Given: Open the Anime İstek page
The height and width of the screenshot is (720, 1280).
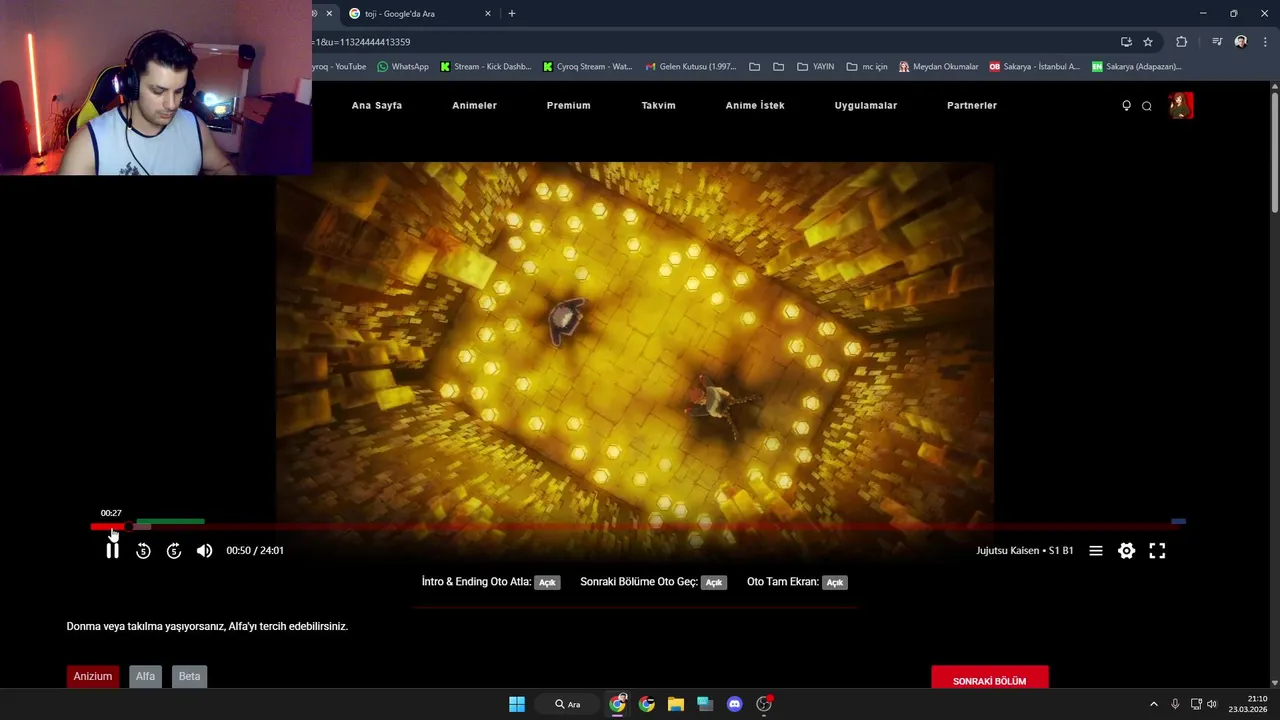Looking at the screenshot, I should 755,105.
